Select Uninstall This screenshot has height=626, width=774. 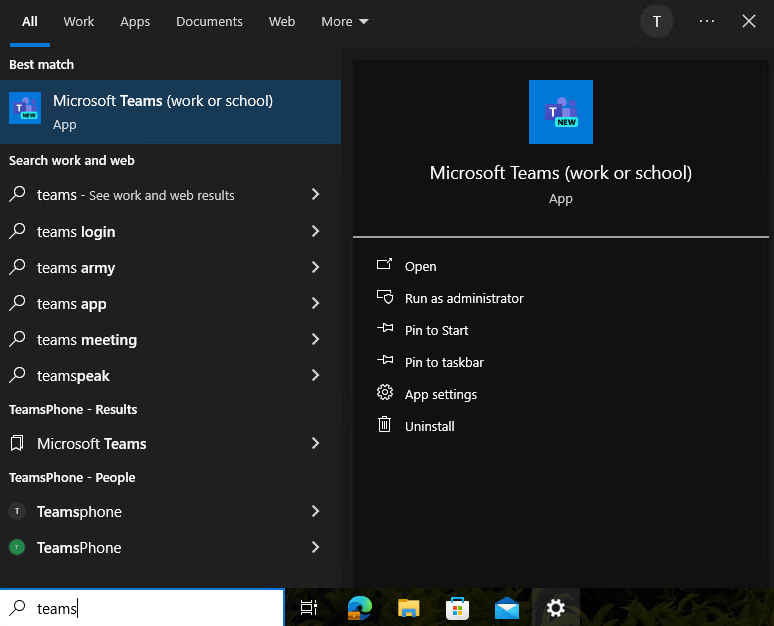[429, 426]
